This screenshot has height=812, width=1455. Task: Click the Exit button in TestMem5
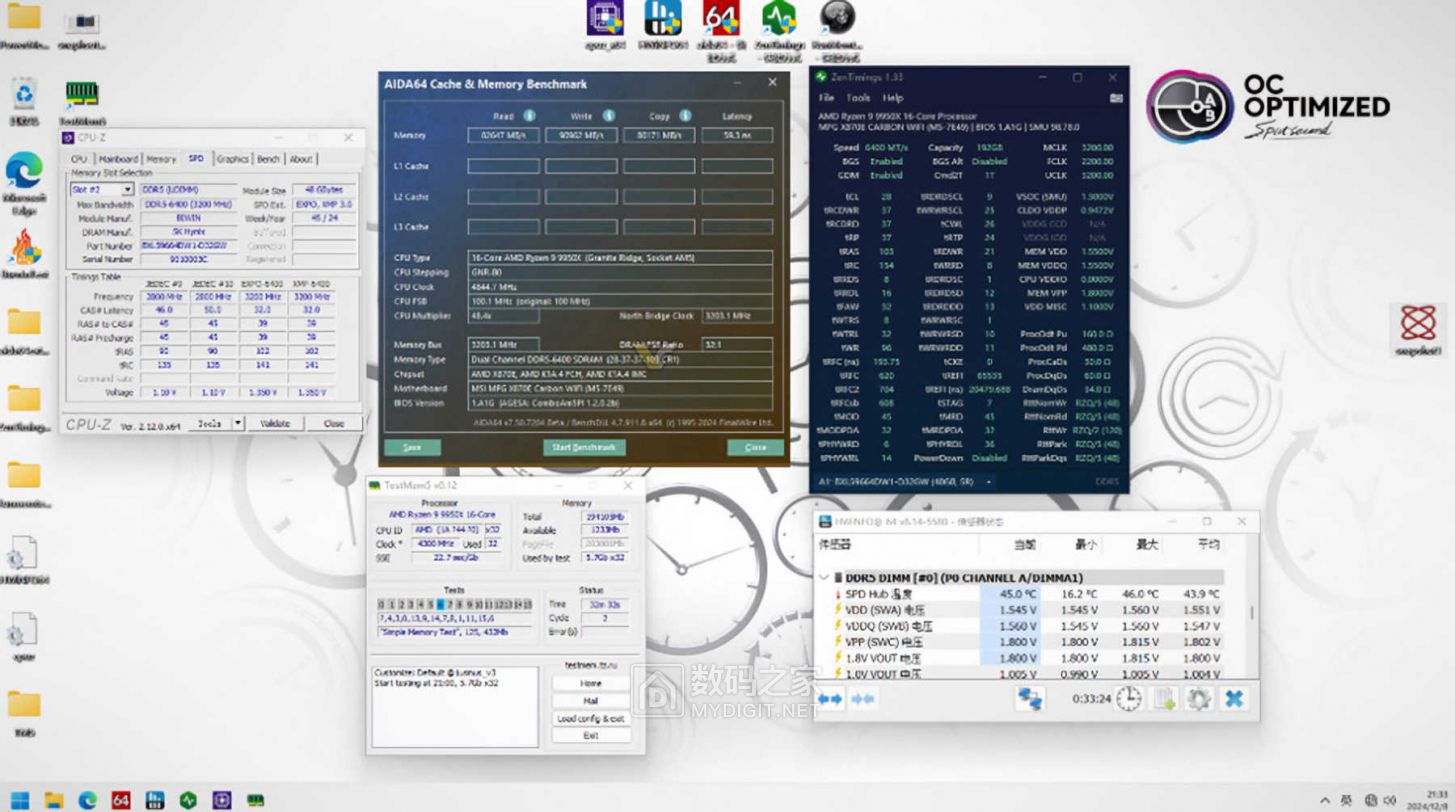[590, 735]
